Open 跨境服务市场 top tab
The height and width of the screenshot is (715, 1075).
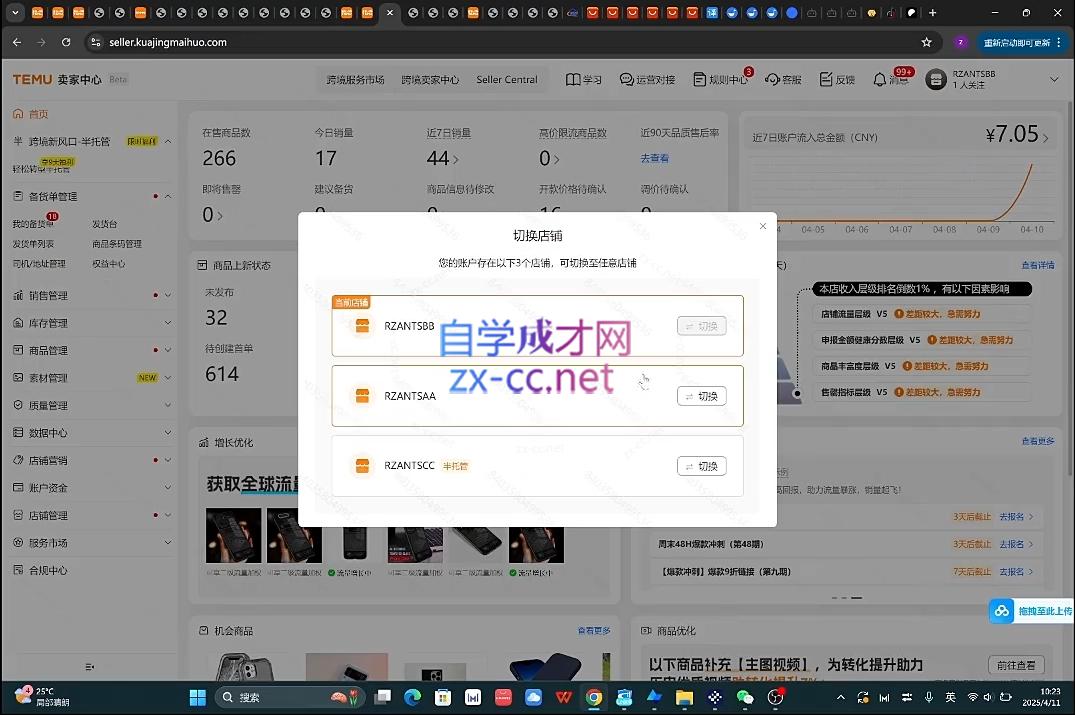[x=355, y=80]
